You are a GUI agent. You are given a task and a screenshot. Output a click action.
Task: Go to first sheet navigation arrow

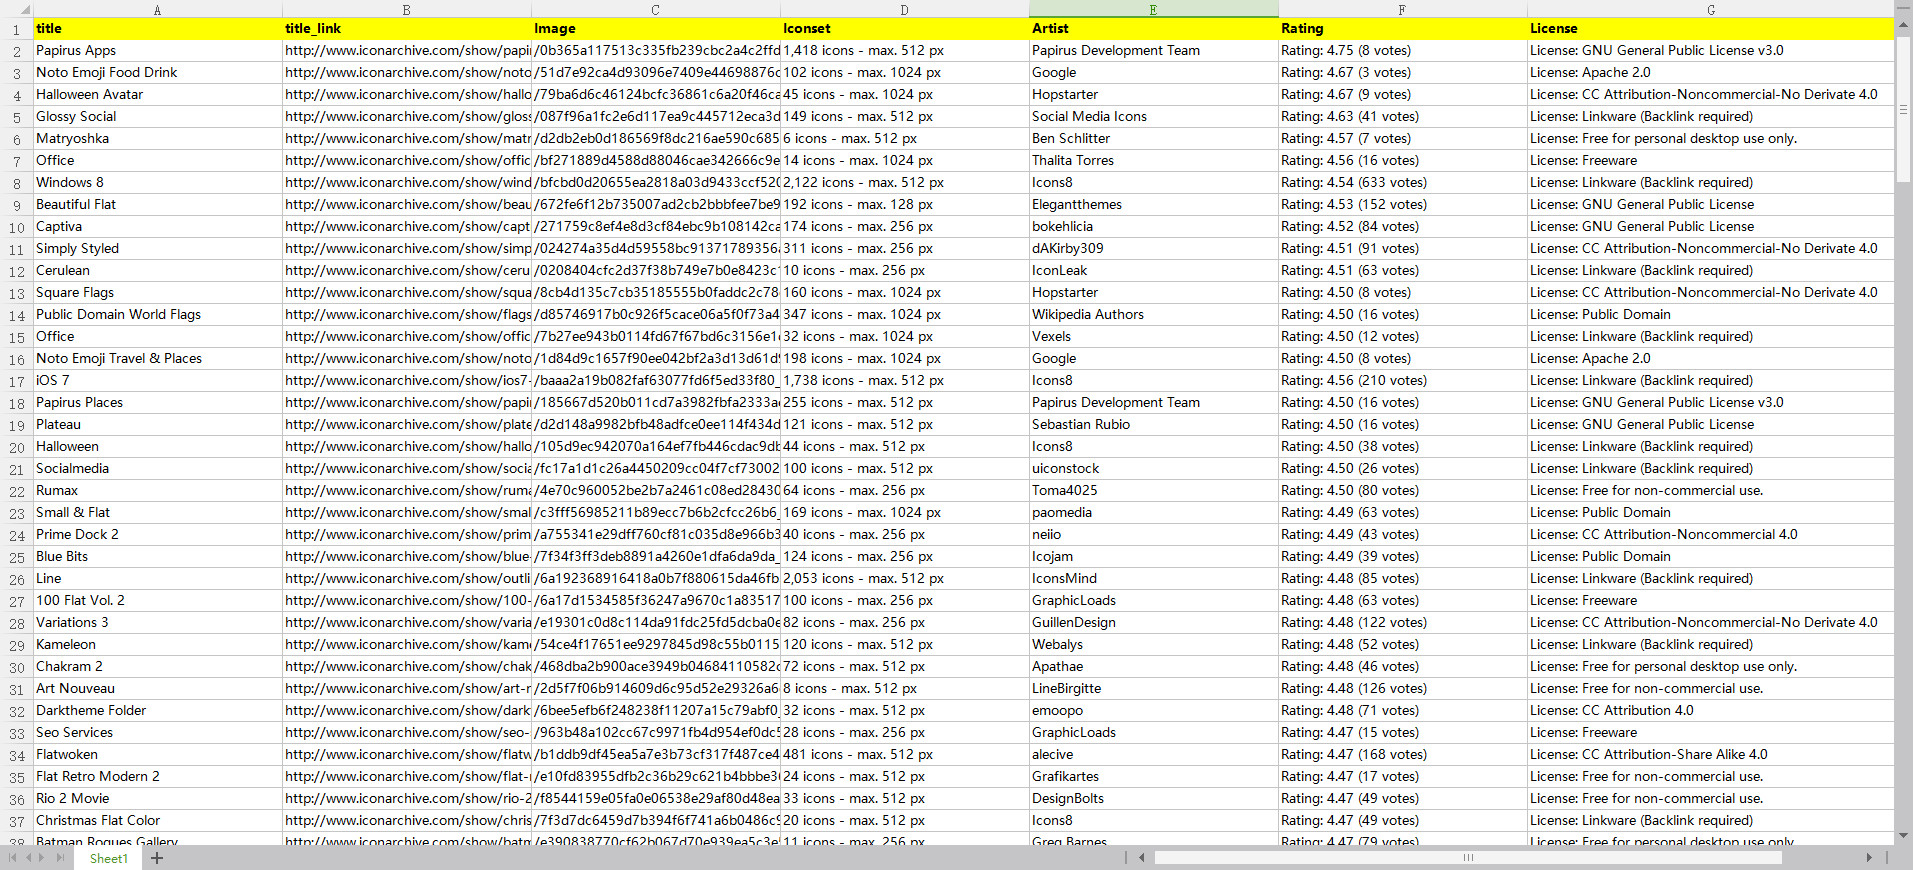click(12, 858)
